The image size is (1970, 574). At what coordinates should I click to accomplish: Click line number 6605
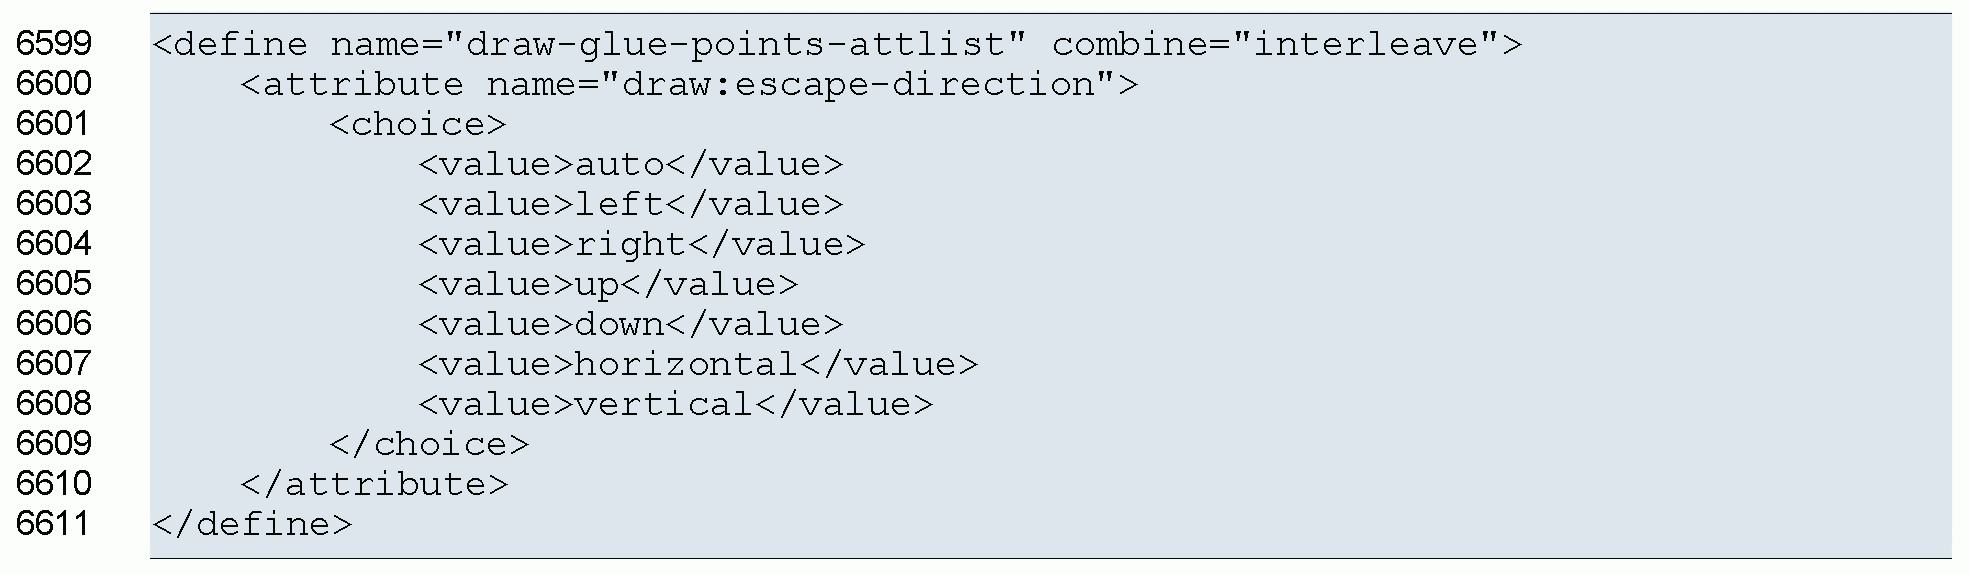pos(54,284)
